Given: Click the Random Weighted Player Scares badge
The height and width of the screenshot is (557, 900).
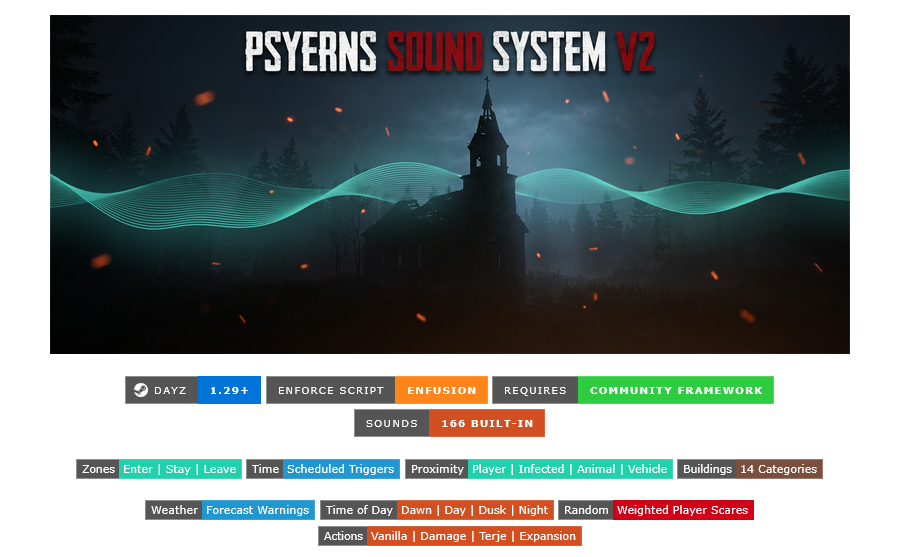Looking at the screenshot, I should (x=656, y=510).
